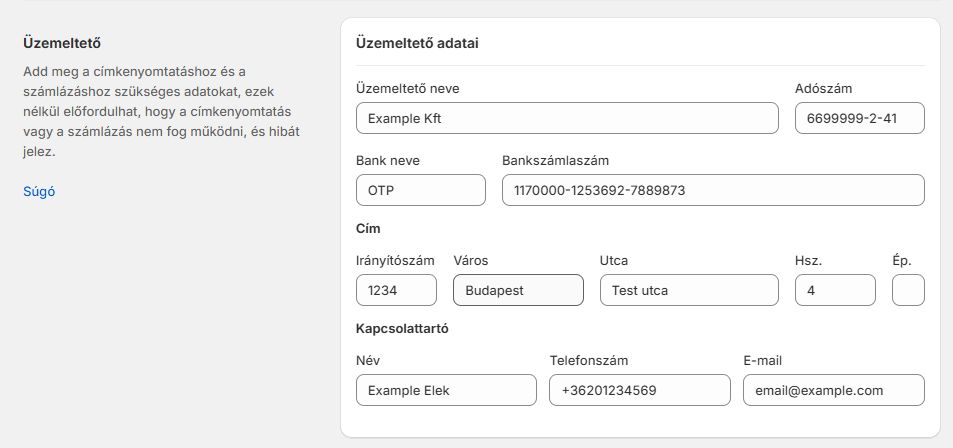Click the Cím section heading

[368, 229]
